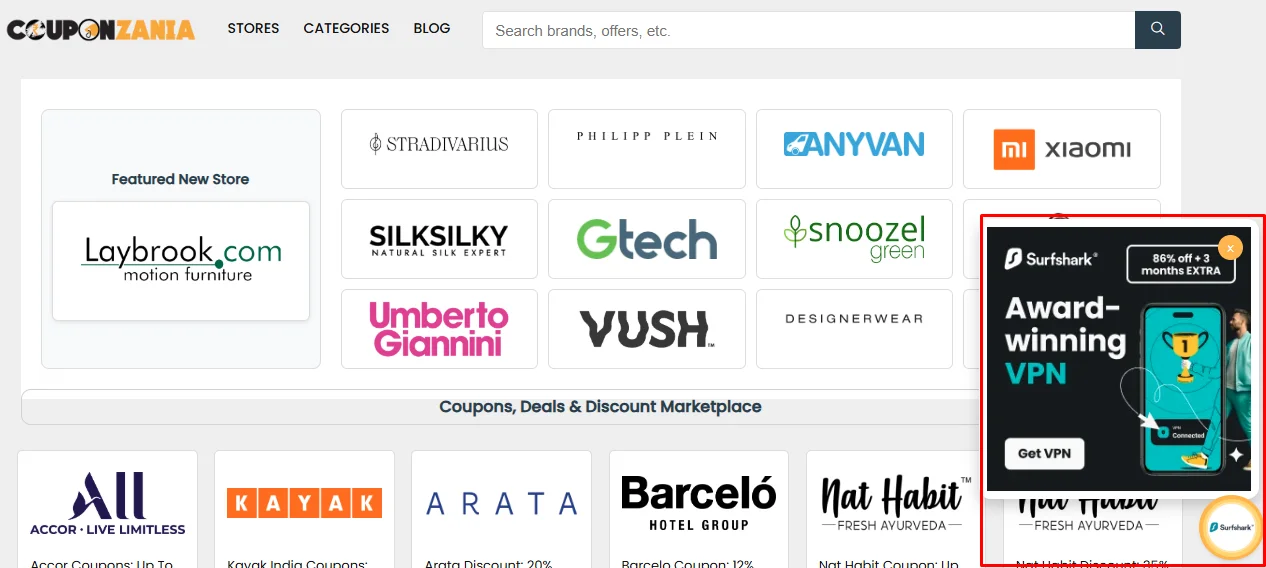Open the STORES menu
Viewport: 1266px width, 568px height.
click(x=253, y=28)
